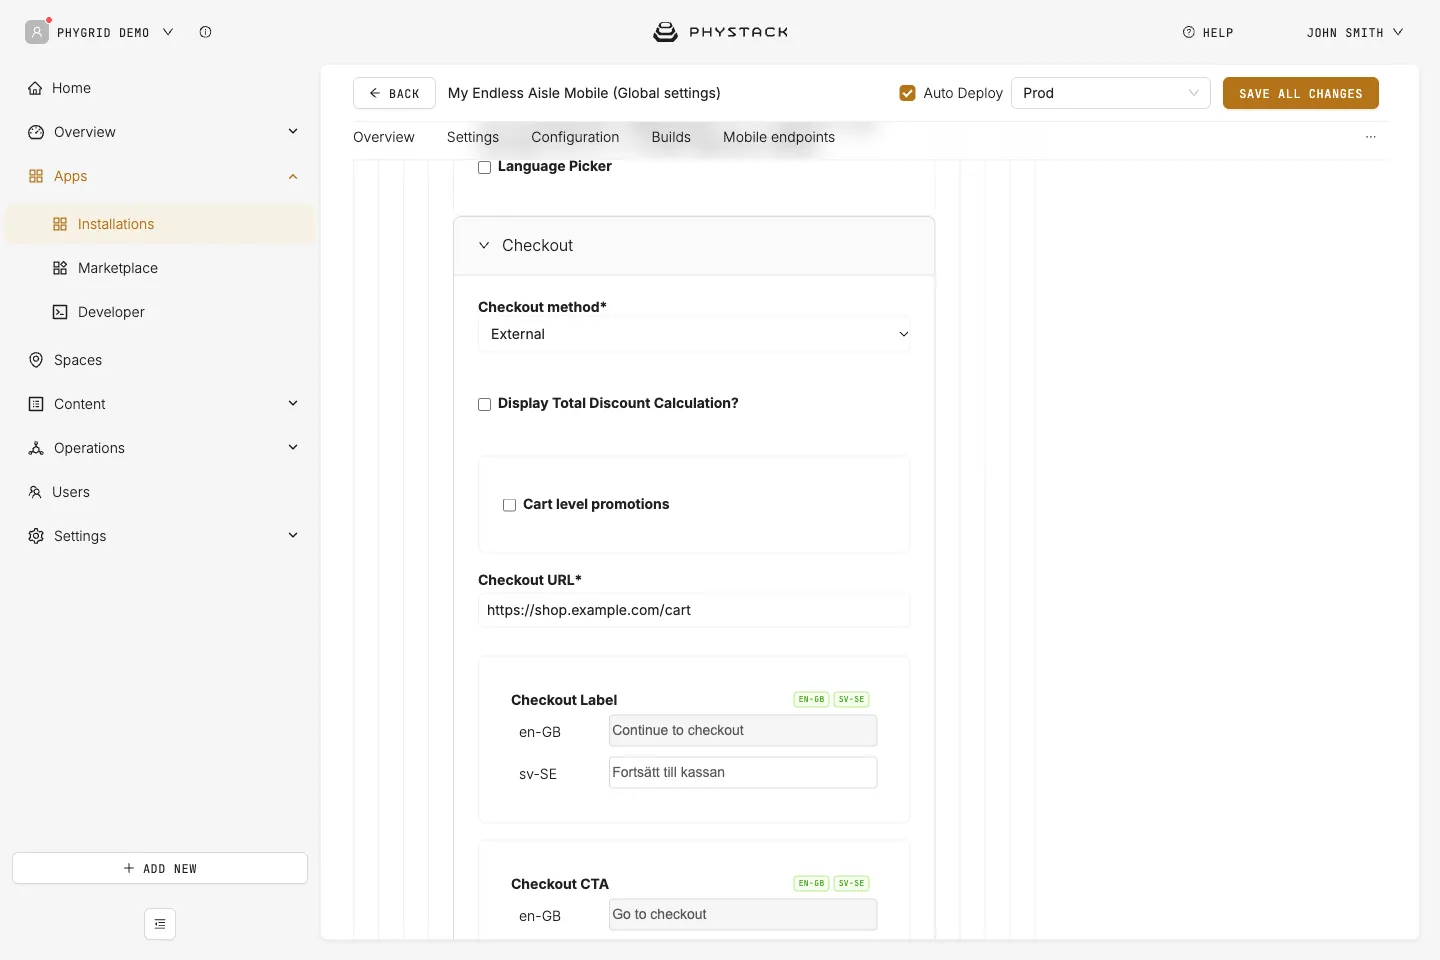Open the Builds tab
This screenshot has height=960, width=1440.
[671, 137]
